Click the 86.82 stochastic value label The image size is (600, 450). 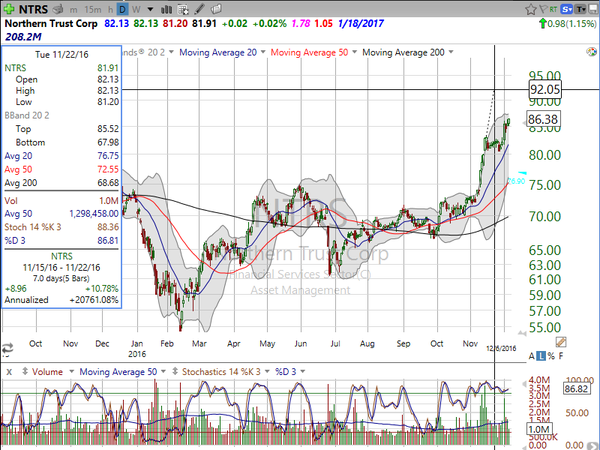click(576, 389)
